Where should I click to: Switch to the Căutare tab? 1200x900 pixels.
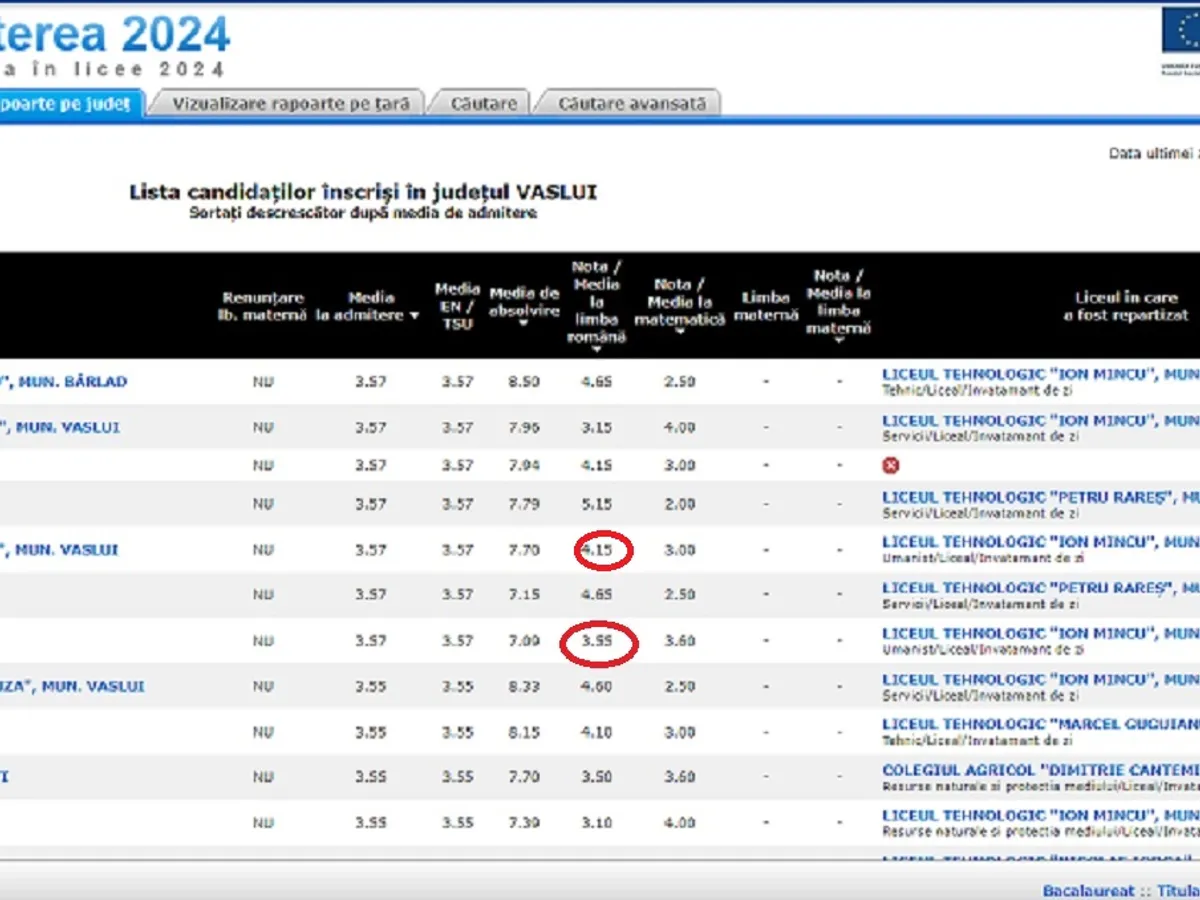point(483,104)
